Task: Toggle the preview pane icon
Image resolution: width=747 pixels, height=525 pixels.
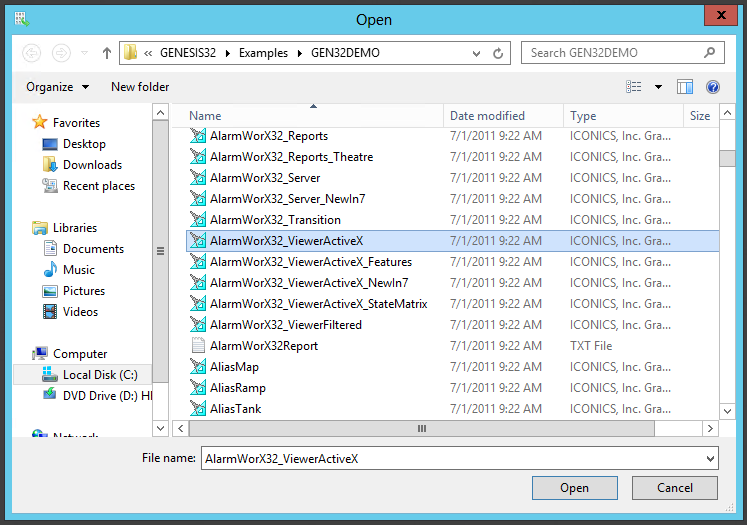Action: [x=685, y=87]
